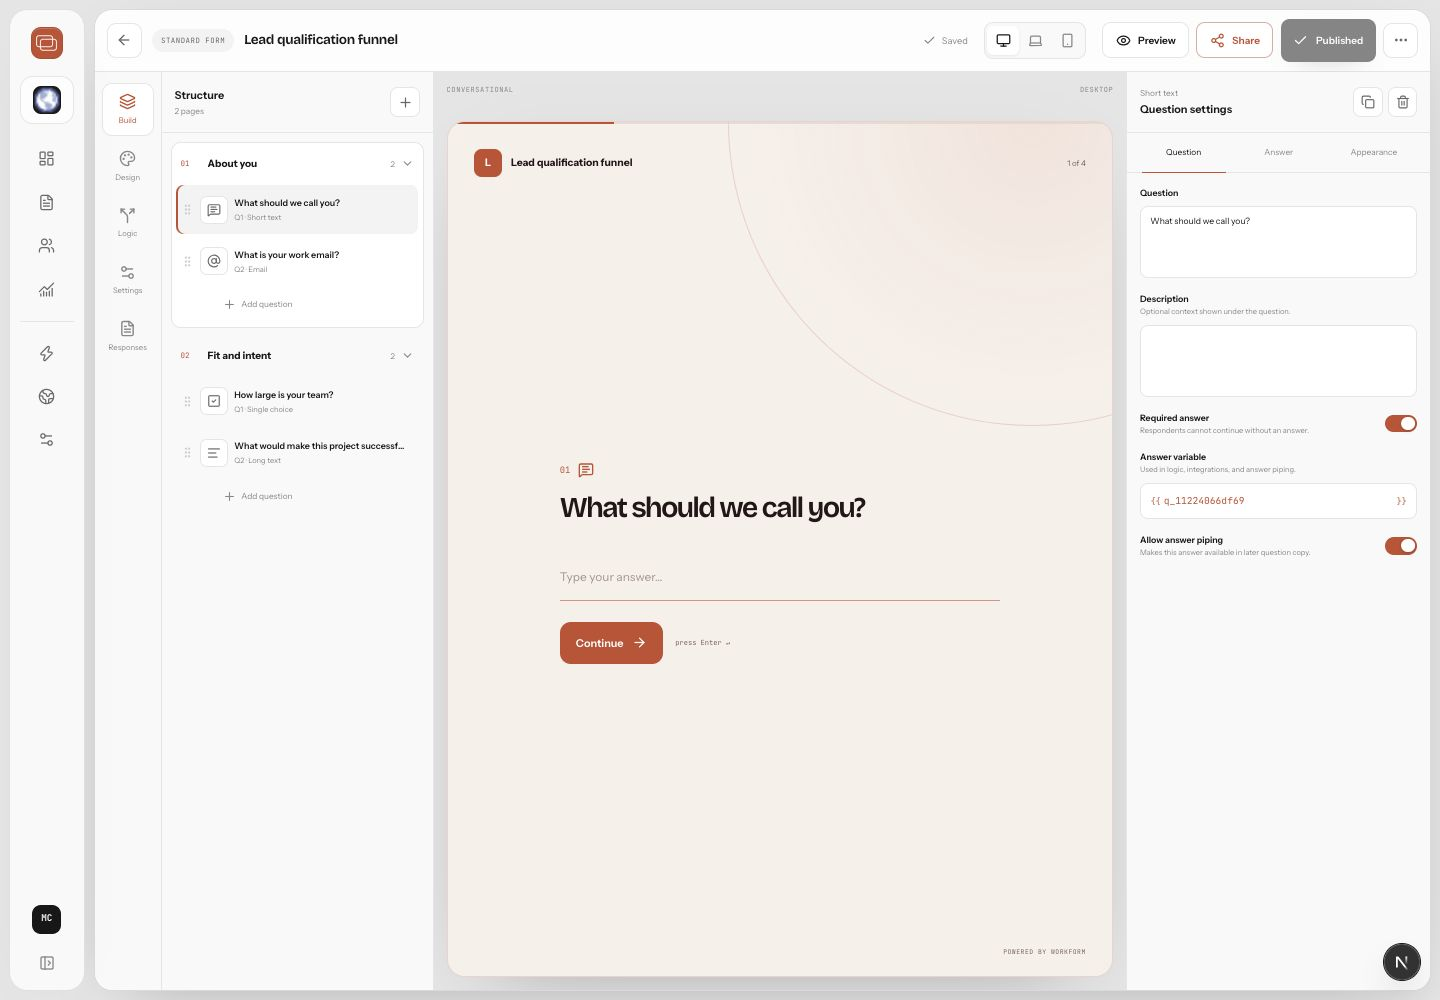Add a new page with plus button
Image resolution: width=1440 pixels, height=1000 pixels.
click(405, 102)
